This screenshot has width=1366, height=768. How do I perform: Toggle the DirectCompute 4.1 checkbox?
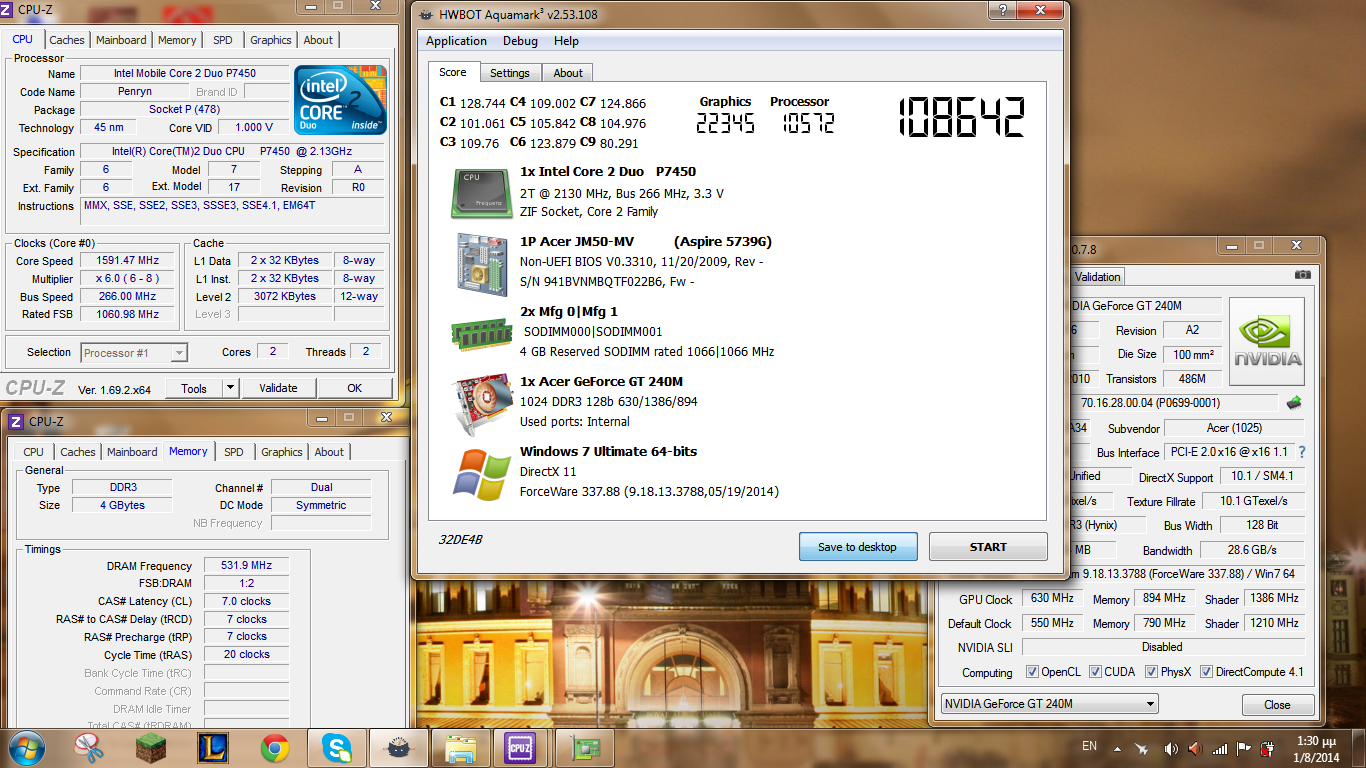pyautogui.click(x=1206, y=672)
